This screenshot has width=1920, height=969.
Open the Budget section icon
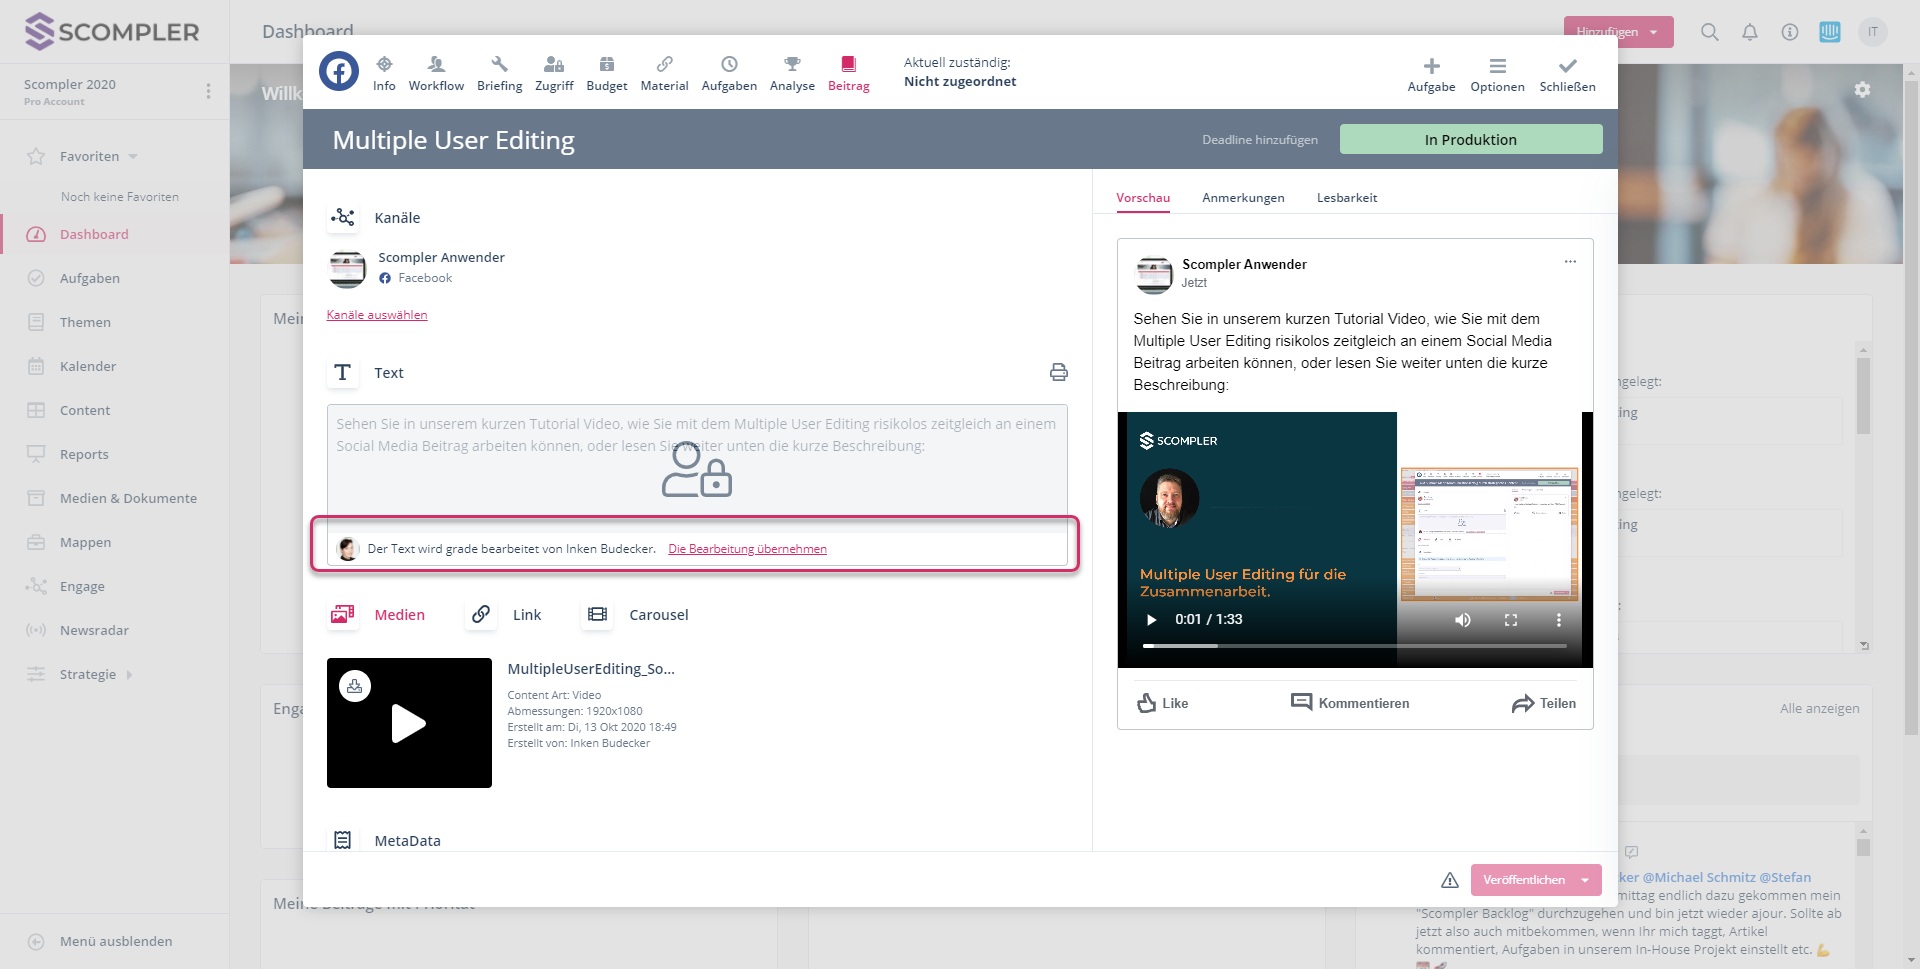point(606,65)
